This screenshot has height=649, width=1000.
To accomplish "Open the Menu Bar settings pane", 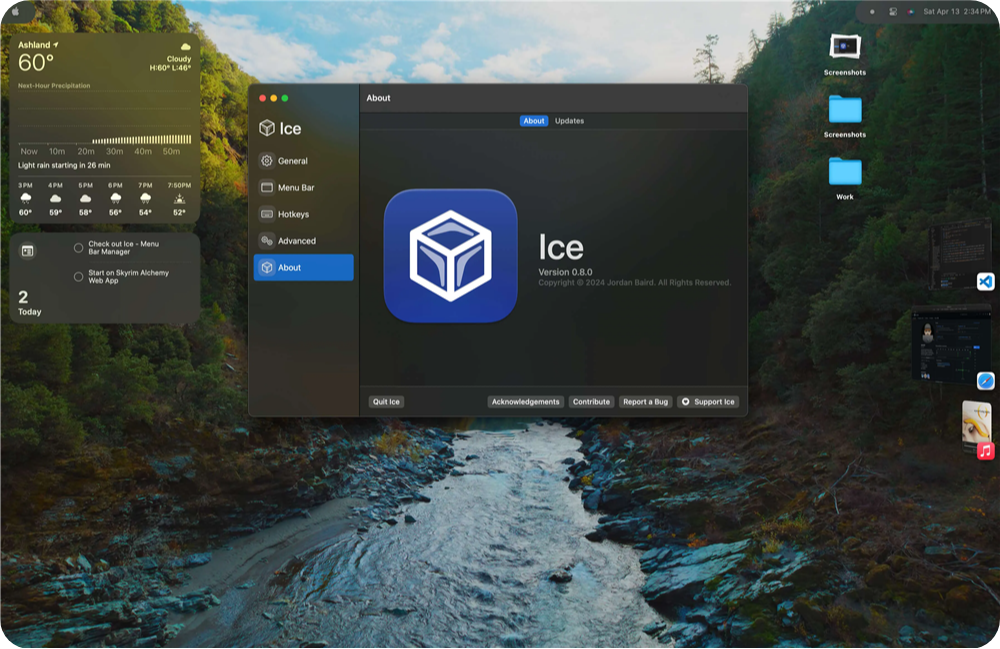I will [304, 187].
